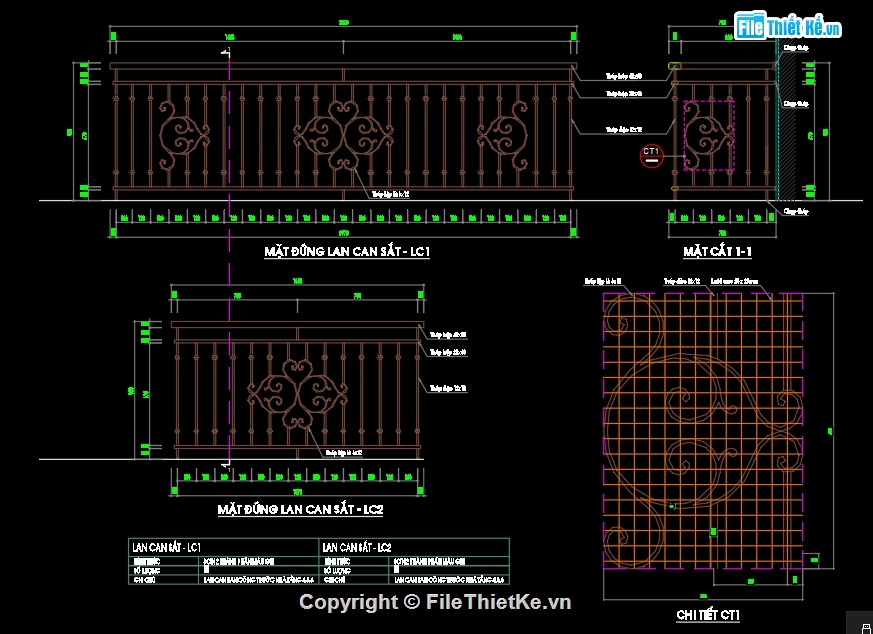Click the LAN CAN SẮT - LC1 table header
Screen dimensions: 873x634
pos(167,547)
